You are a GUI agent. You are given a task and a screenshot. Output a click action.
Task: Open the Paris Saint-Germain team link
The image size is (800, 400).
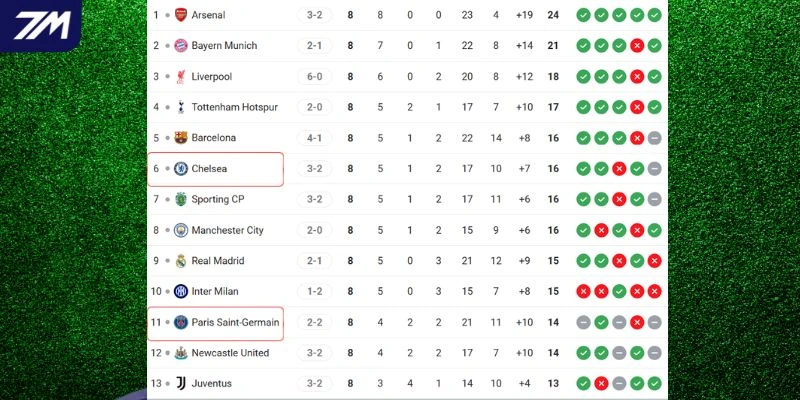tap(235, 322)
